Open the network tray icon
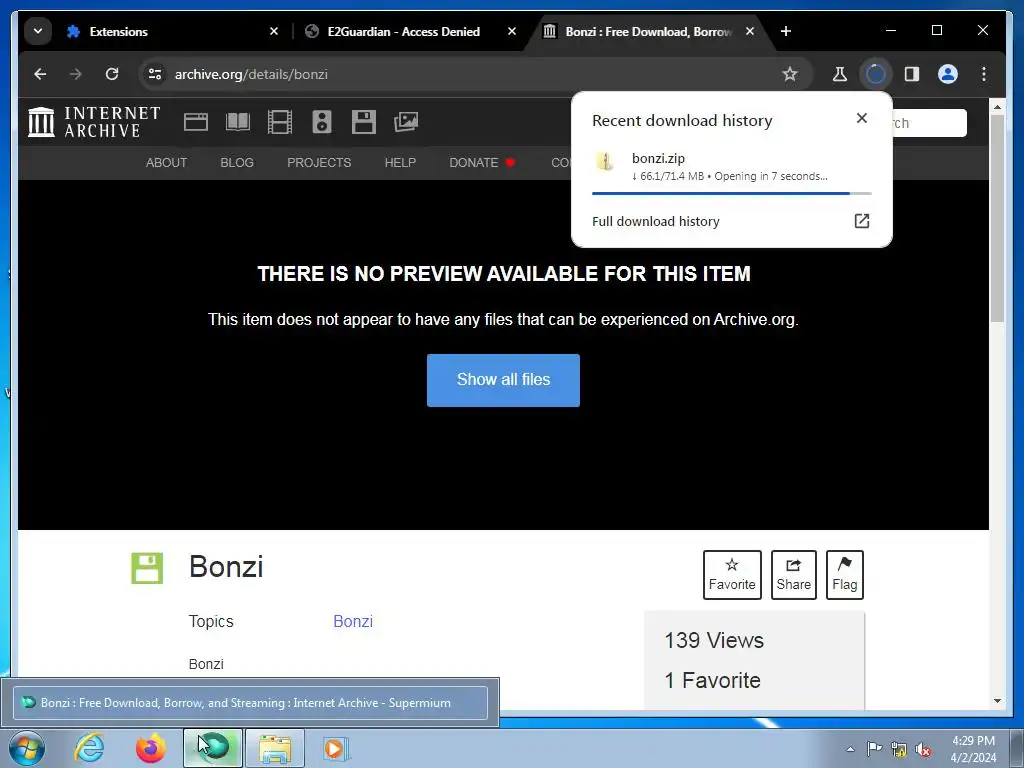 (x=899, y=750)
